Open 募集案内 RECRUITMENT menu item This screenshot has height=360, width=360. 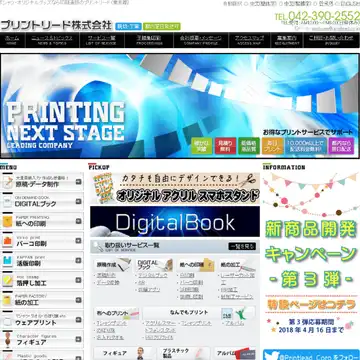(286, 40)
